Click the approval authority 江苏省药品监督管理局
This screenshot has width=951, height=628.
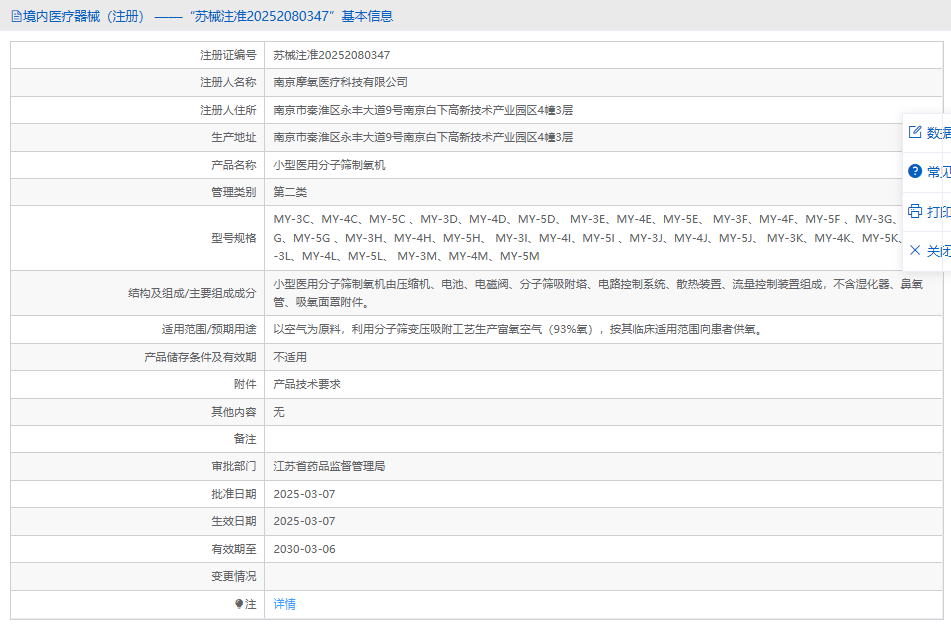tap(329, 466)
